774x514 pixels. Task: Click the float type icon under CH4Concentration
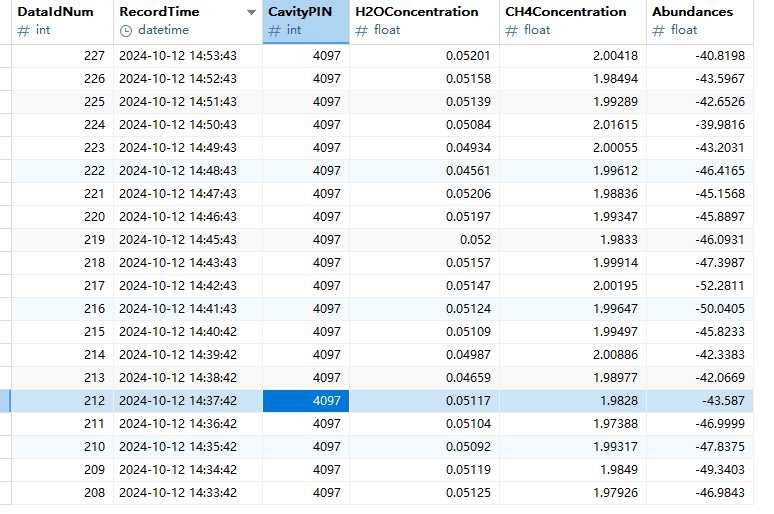[511, 31]
